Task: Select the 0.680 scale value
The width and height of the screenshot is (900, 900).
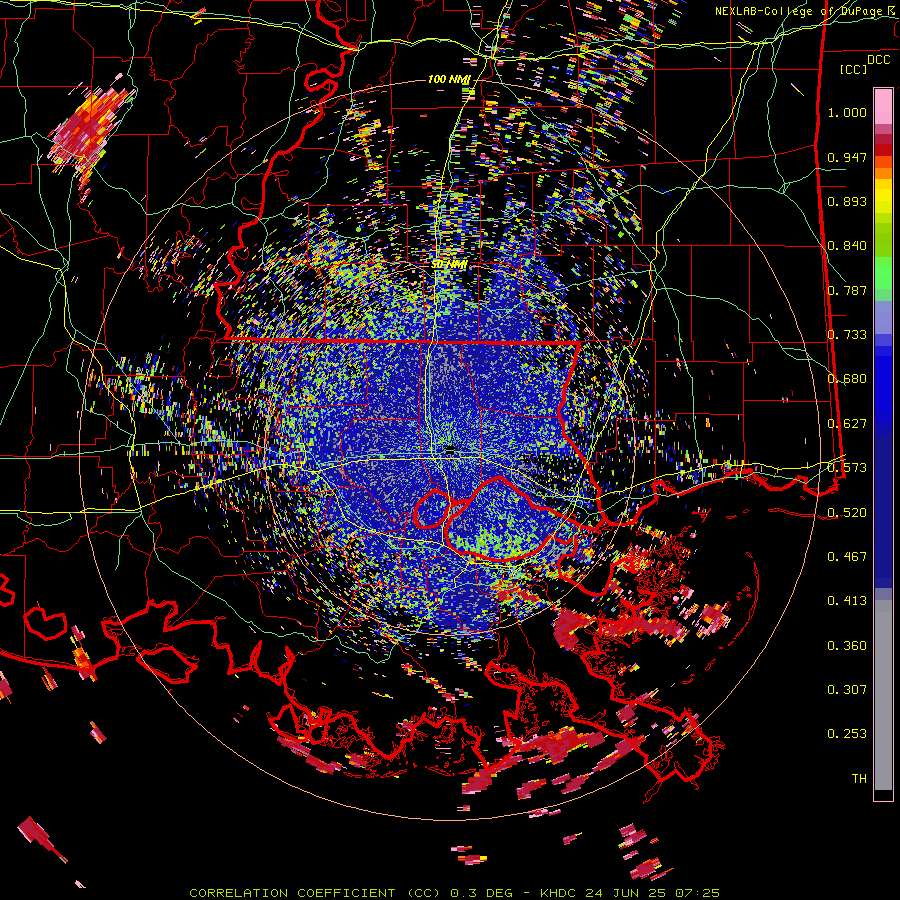Action: 847,379
